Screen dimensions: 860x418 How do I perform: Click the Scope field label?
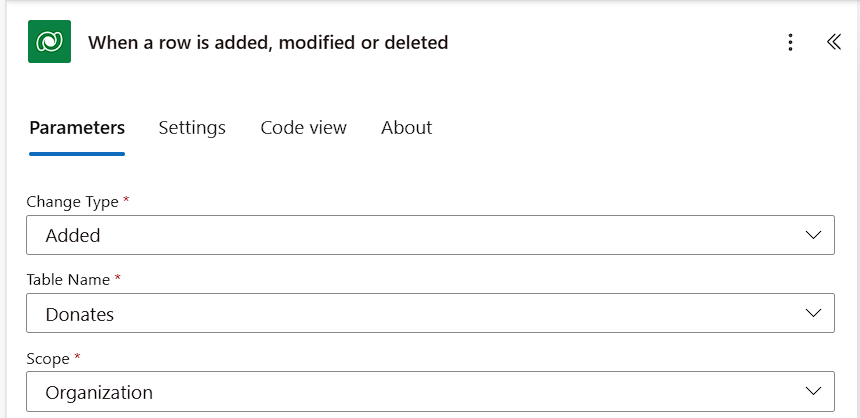pos(48,358)
